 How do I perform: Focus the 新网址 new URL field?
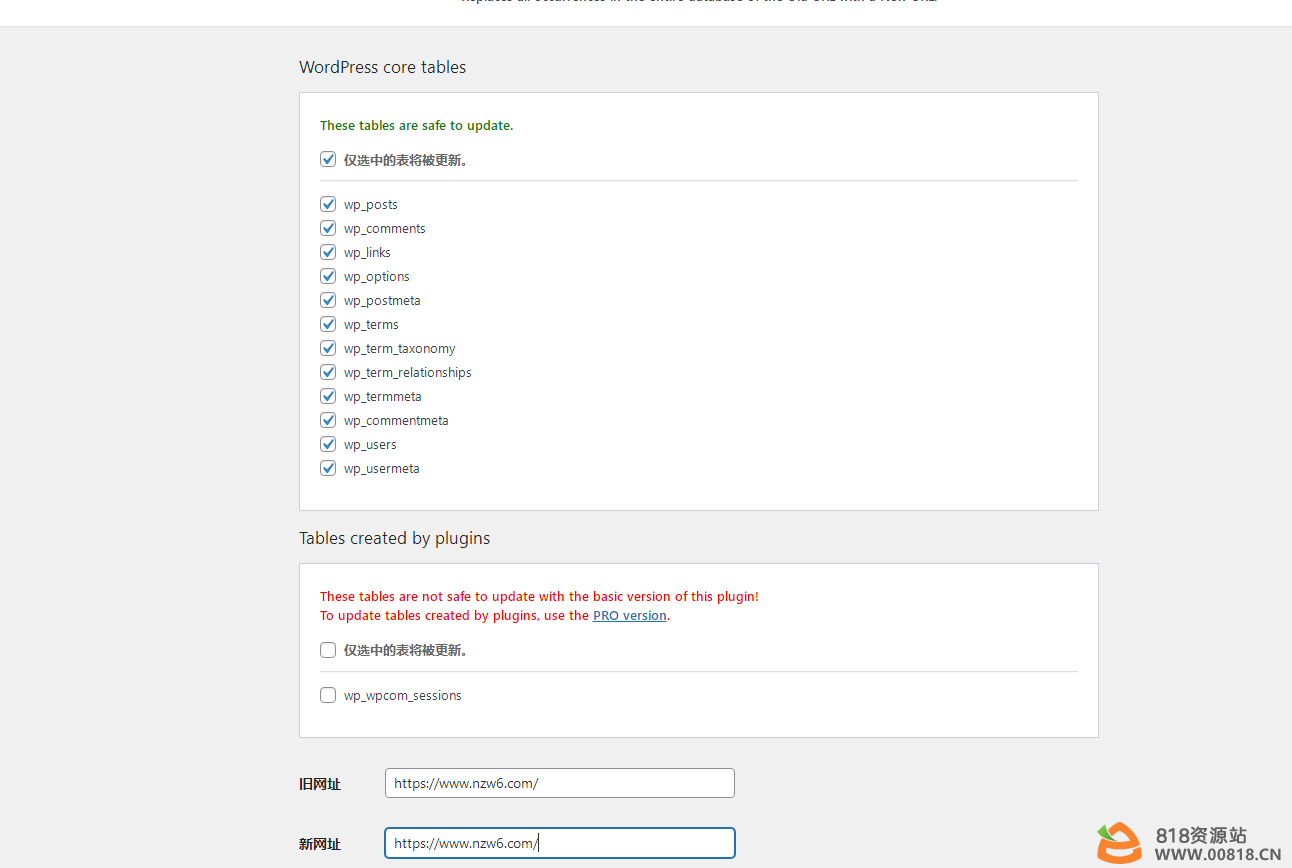(560, 843)
